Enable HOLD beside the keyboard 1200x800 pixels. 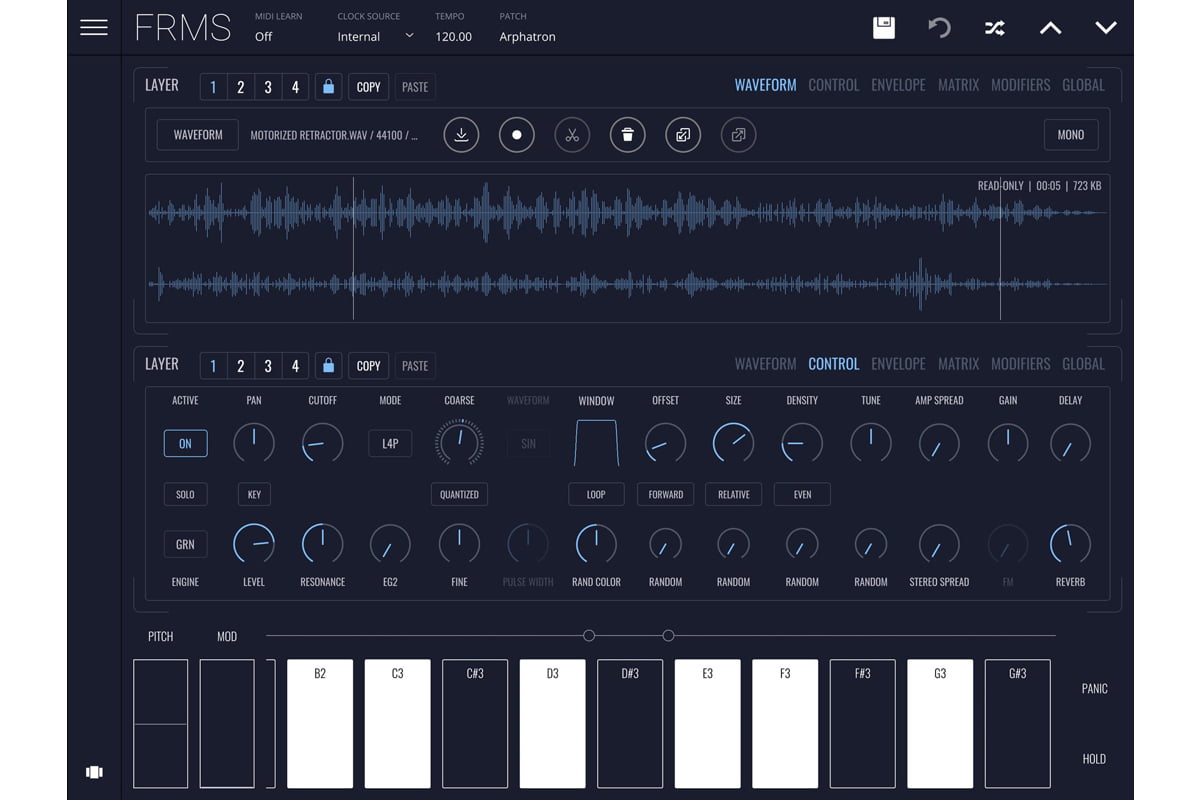(1095, 759)
